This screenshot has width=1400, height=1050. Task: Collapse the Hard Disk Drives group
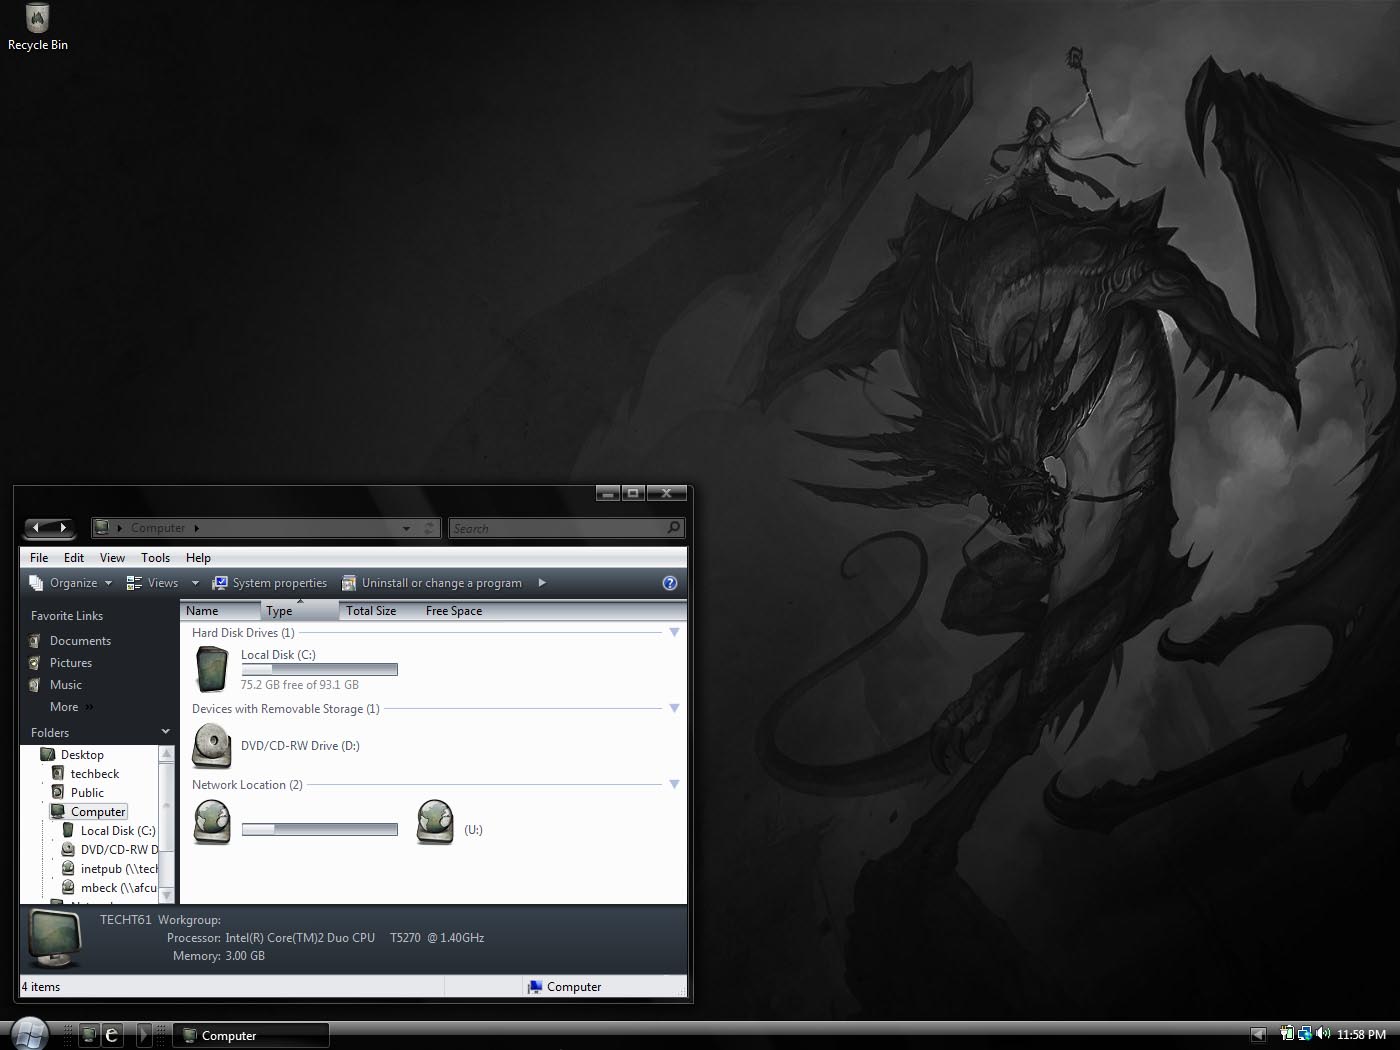[x=674, y=633]
